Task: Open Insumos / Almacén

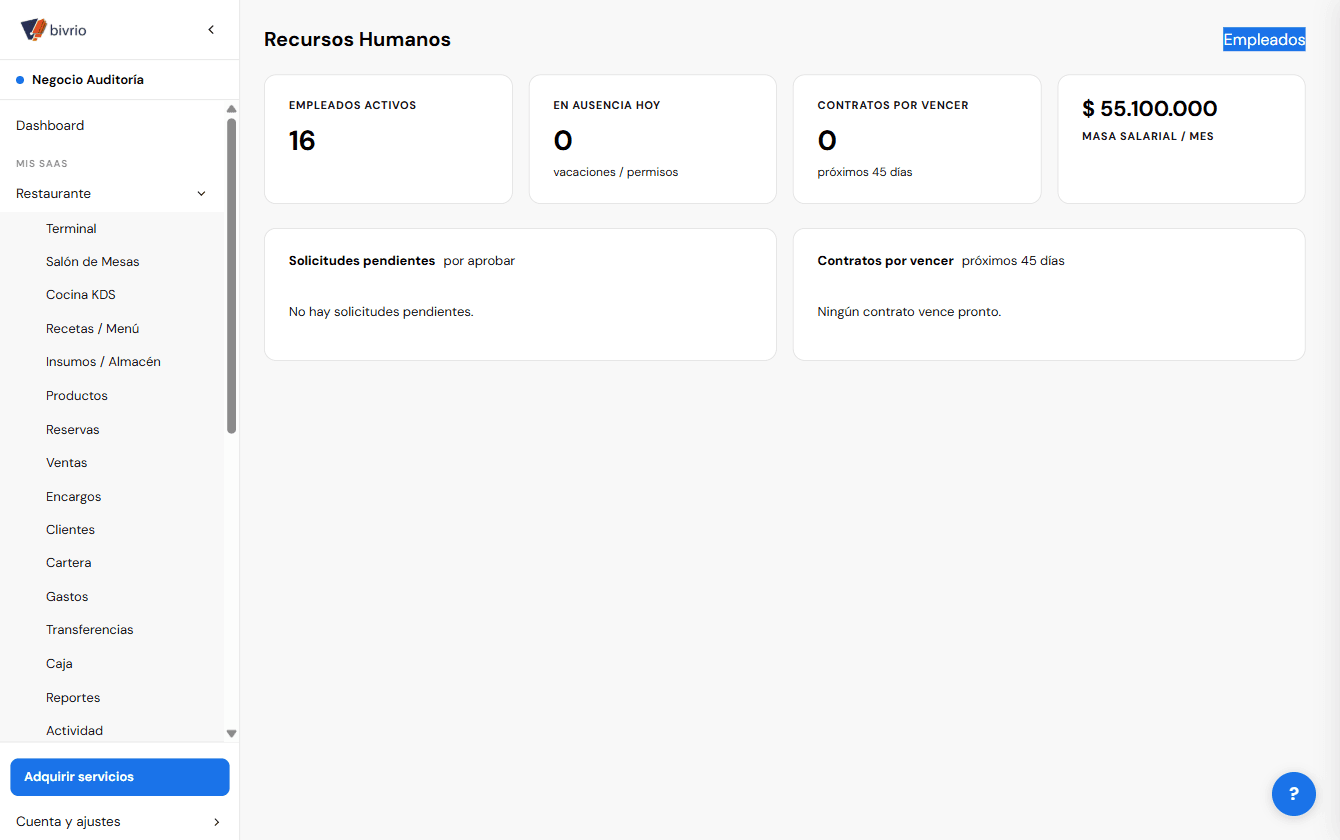Action: point(103,362)
